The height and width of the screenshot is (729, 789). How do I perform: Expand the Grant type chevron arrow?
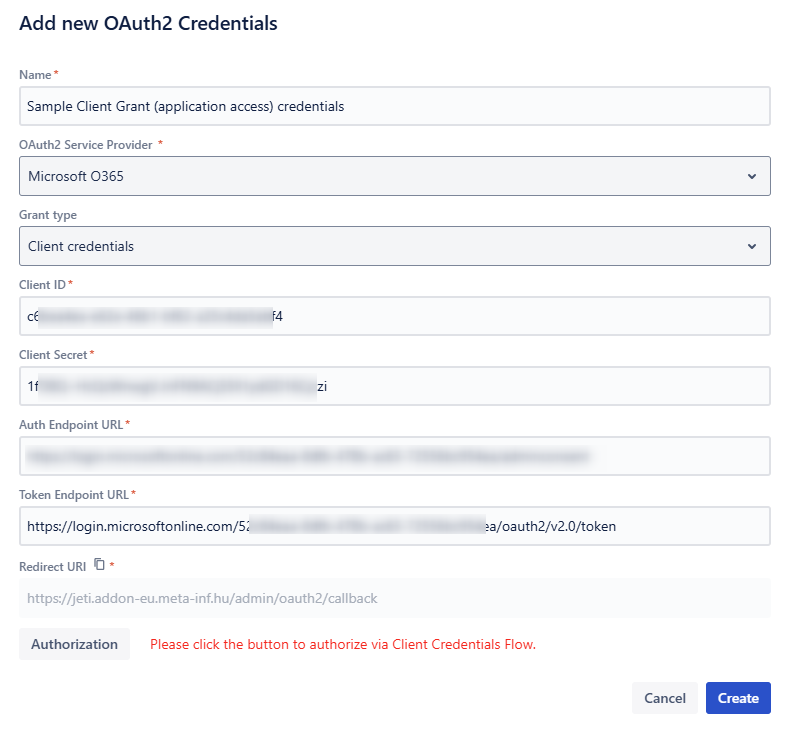[751, 246]
